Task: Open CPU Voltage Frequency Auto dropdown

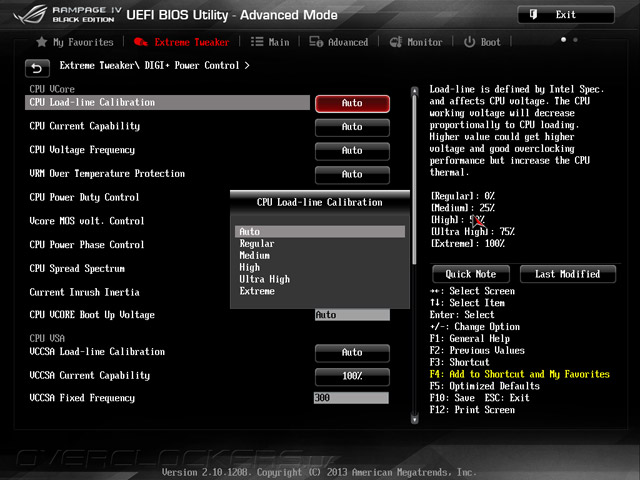Action: pos(352,151)
